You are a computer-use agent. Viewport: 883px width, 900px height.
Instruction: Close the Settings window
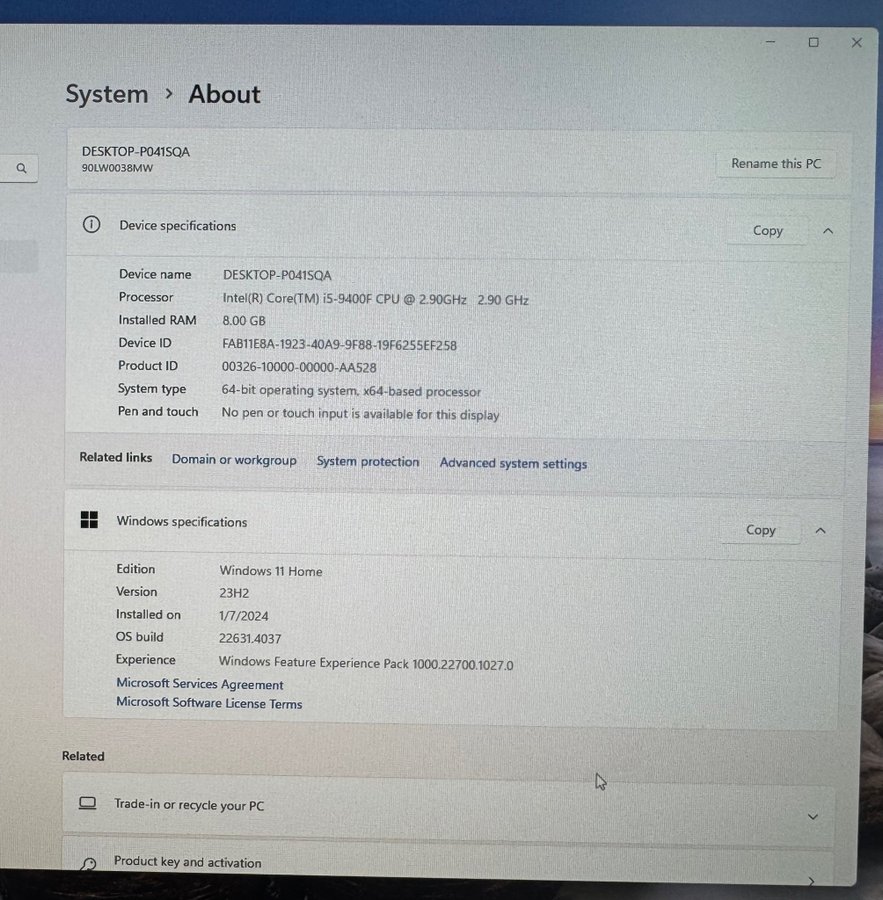click(856, 42)
